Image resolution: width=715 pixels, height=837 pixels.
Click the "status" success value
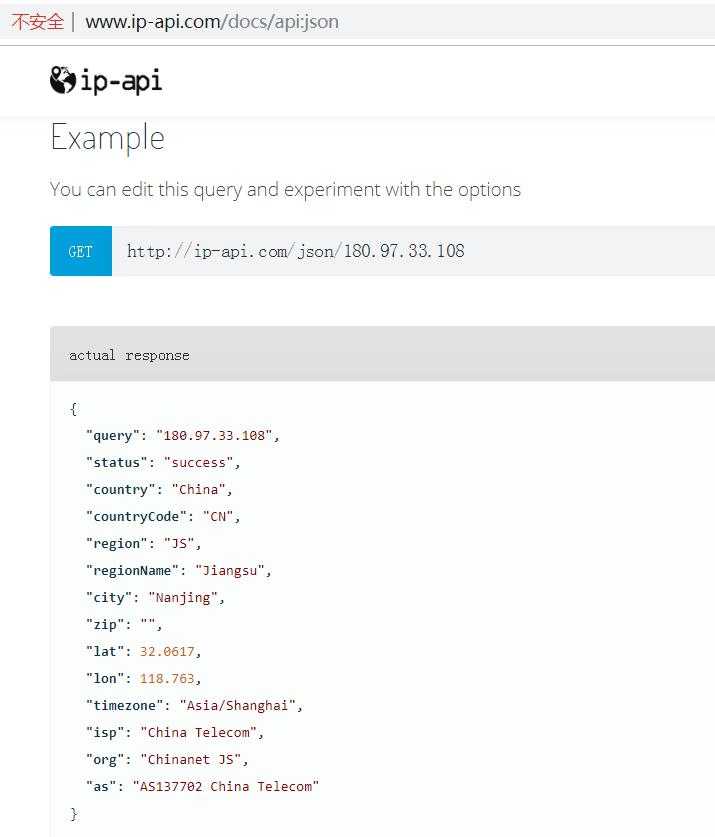point(199,462)
